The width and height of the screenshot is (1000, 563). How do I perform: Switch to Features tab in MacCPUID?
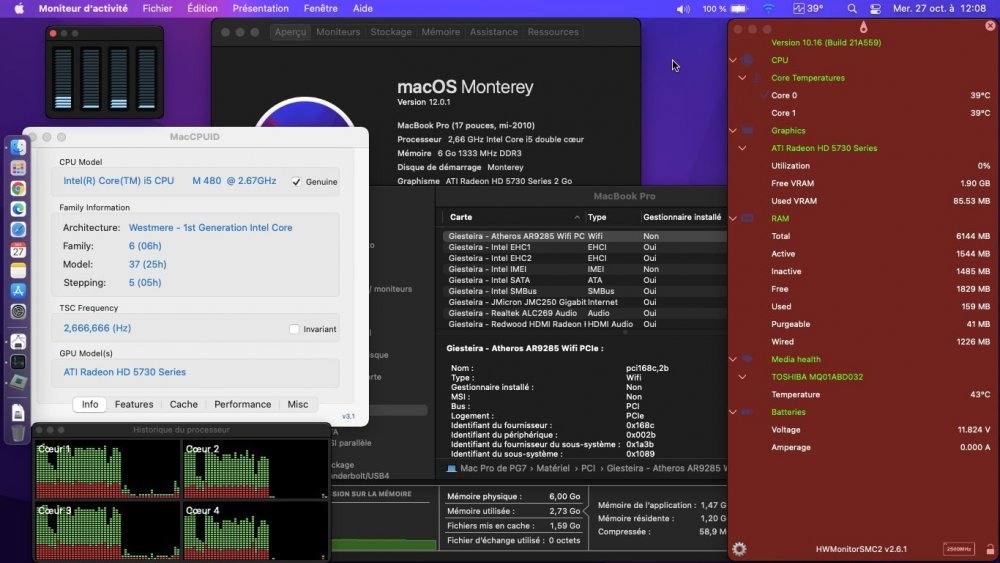pos(134,404)
